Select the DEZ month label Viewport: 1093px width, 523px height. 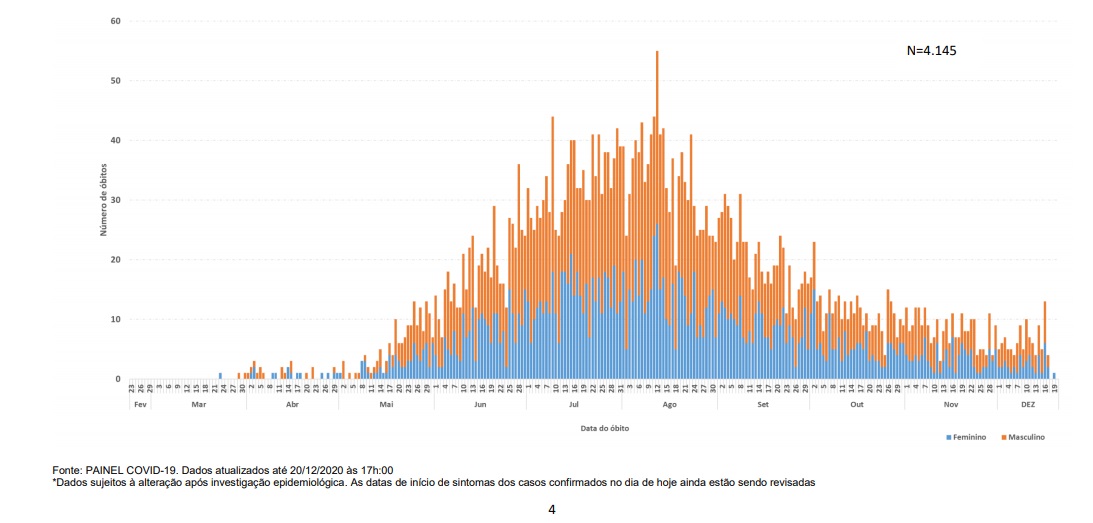tap(1028, 405)
